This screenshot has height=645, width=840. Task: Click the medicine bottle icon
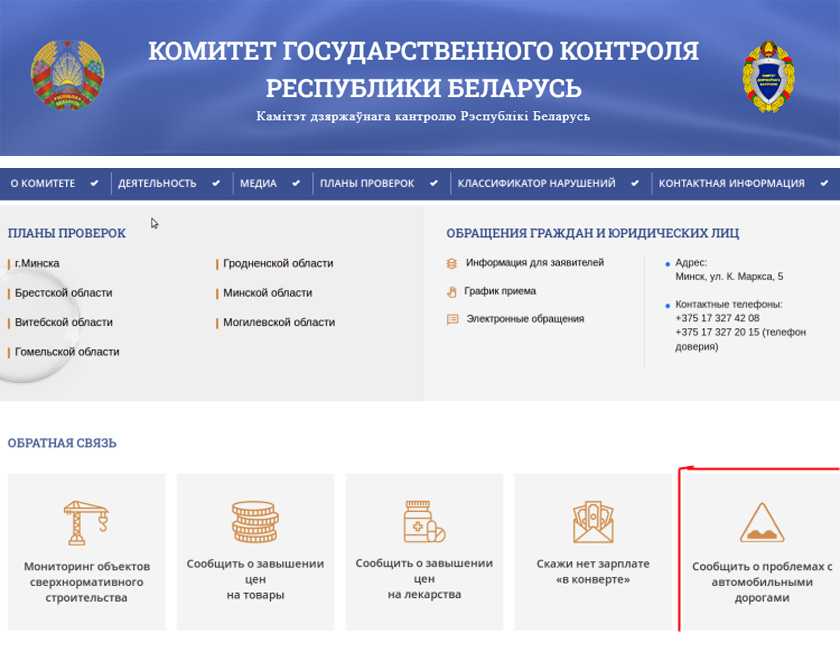click(424, 522)
